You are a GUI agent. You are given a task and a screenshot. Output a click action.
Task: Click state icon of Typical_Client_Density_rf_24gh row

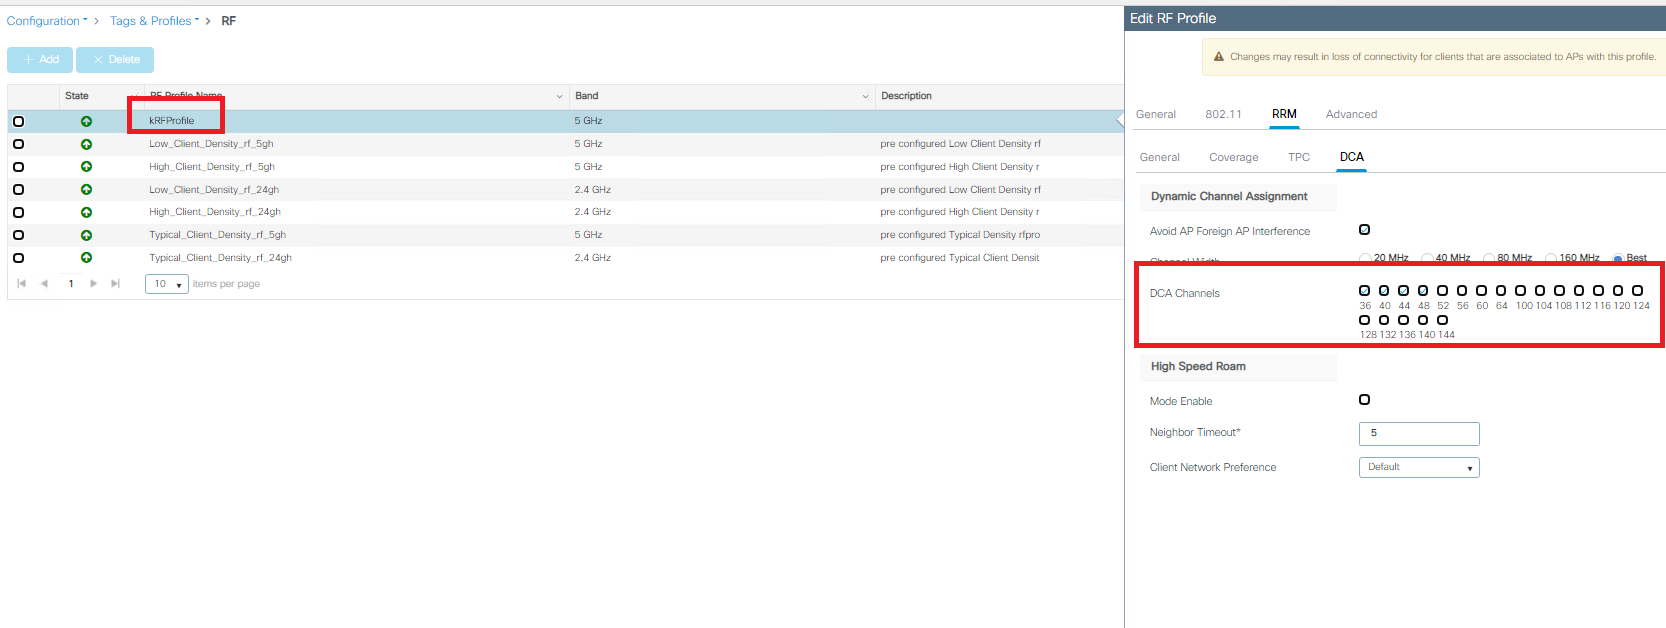pyautogui.click(x=86, y=258)
